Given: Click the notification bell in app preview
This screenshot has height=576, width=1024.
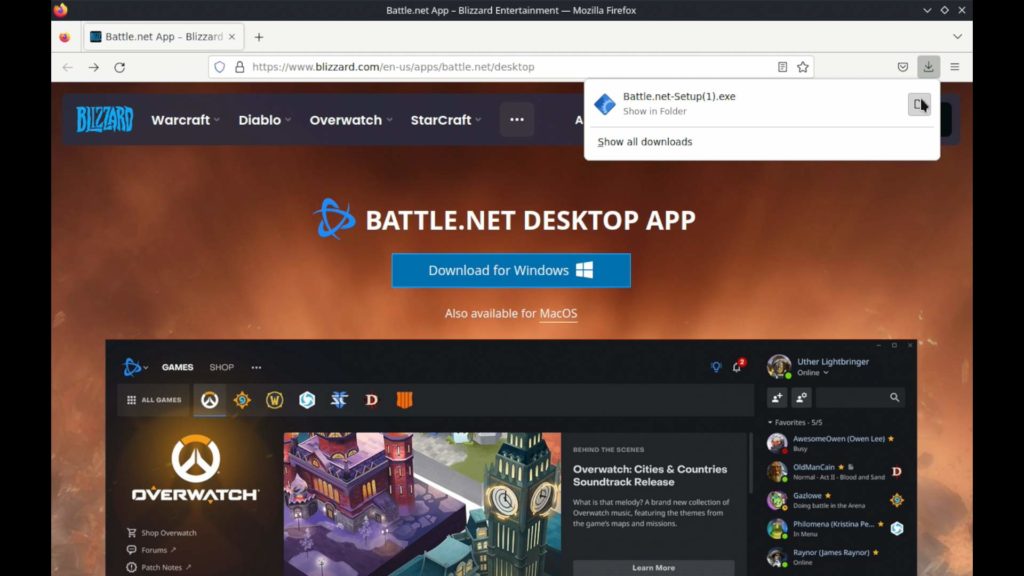Looking at the screenshot, I should click(x=737, y=366).
